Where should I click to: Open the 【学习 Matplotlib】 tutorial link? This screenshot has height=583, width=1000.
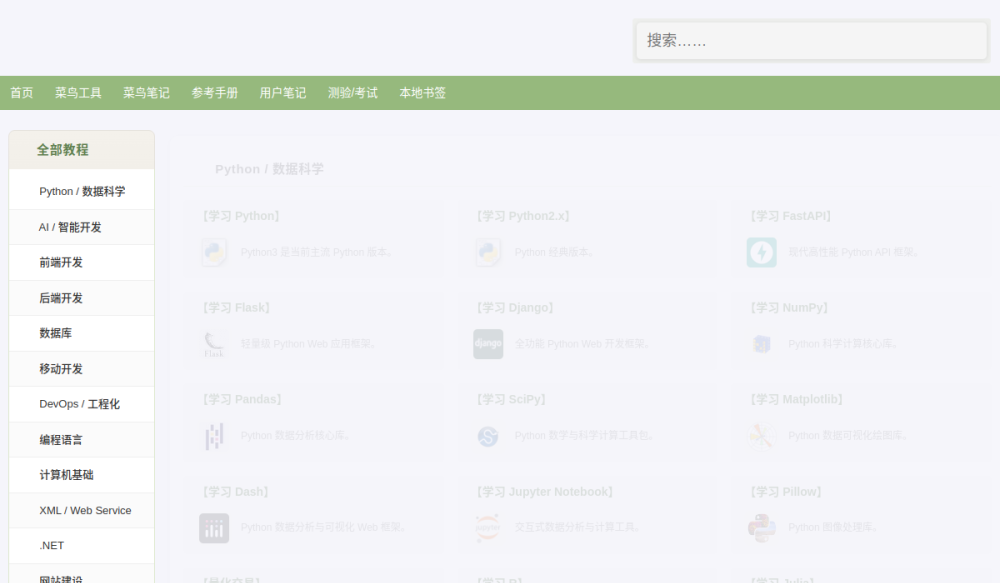tap(797, 400)
